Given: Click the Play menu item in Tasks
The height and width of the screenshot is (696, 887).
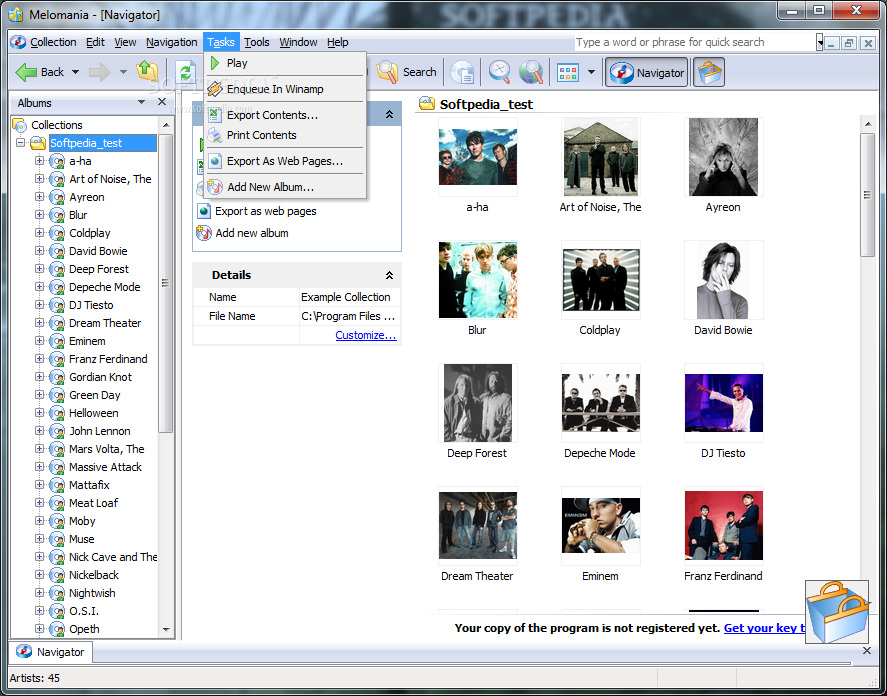Looking at the screenshot, I should coord(285,63).
